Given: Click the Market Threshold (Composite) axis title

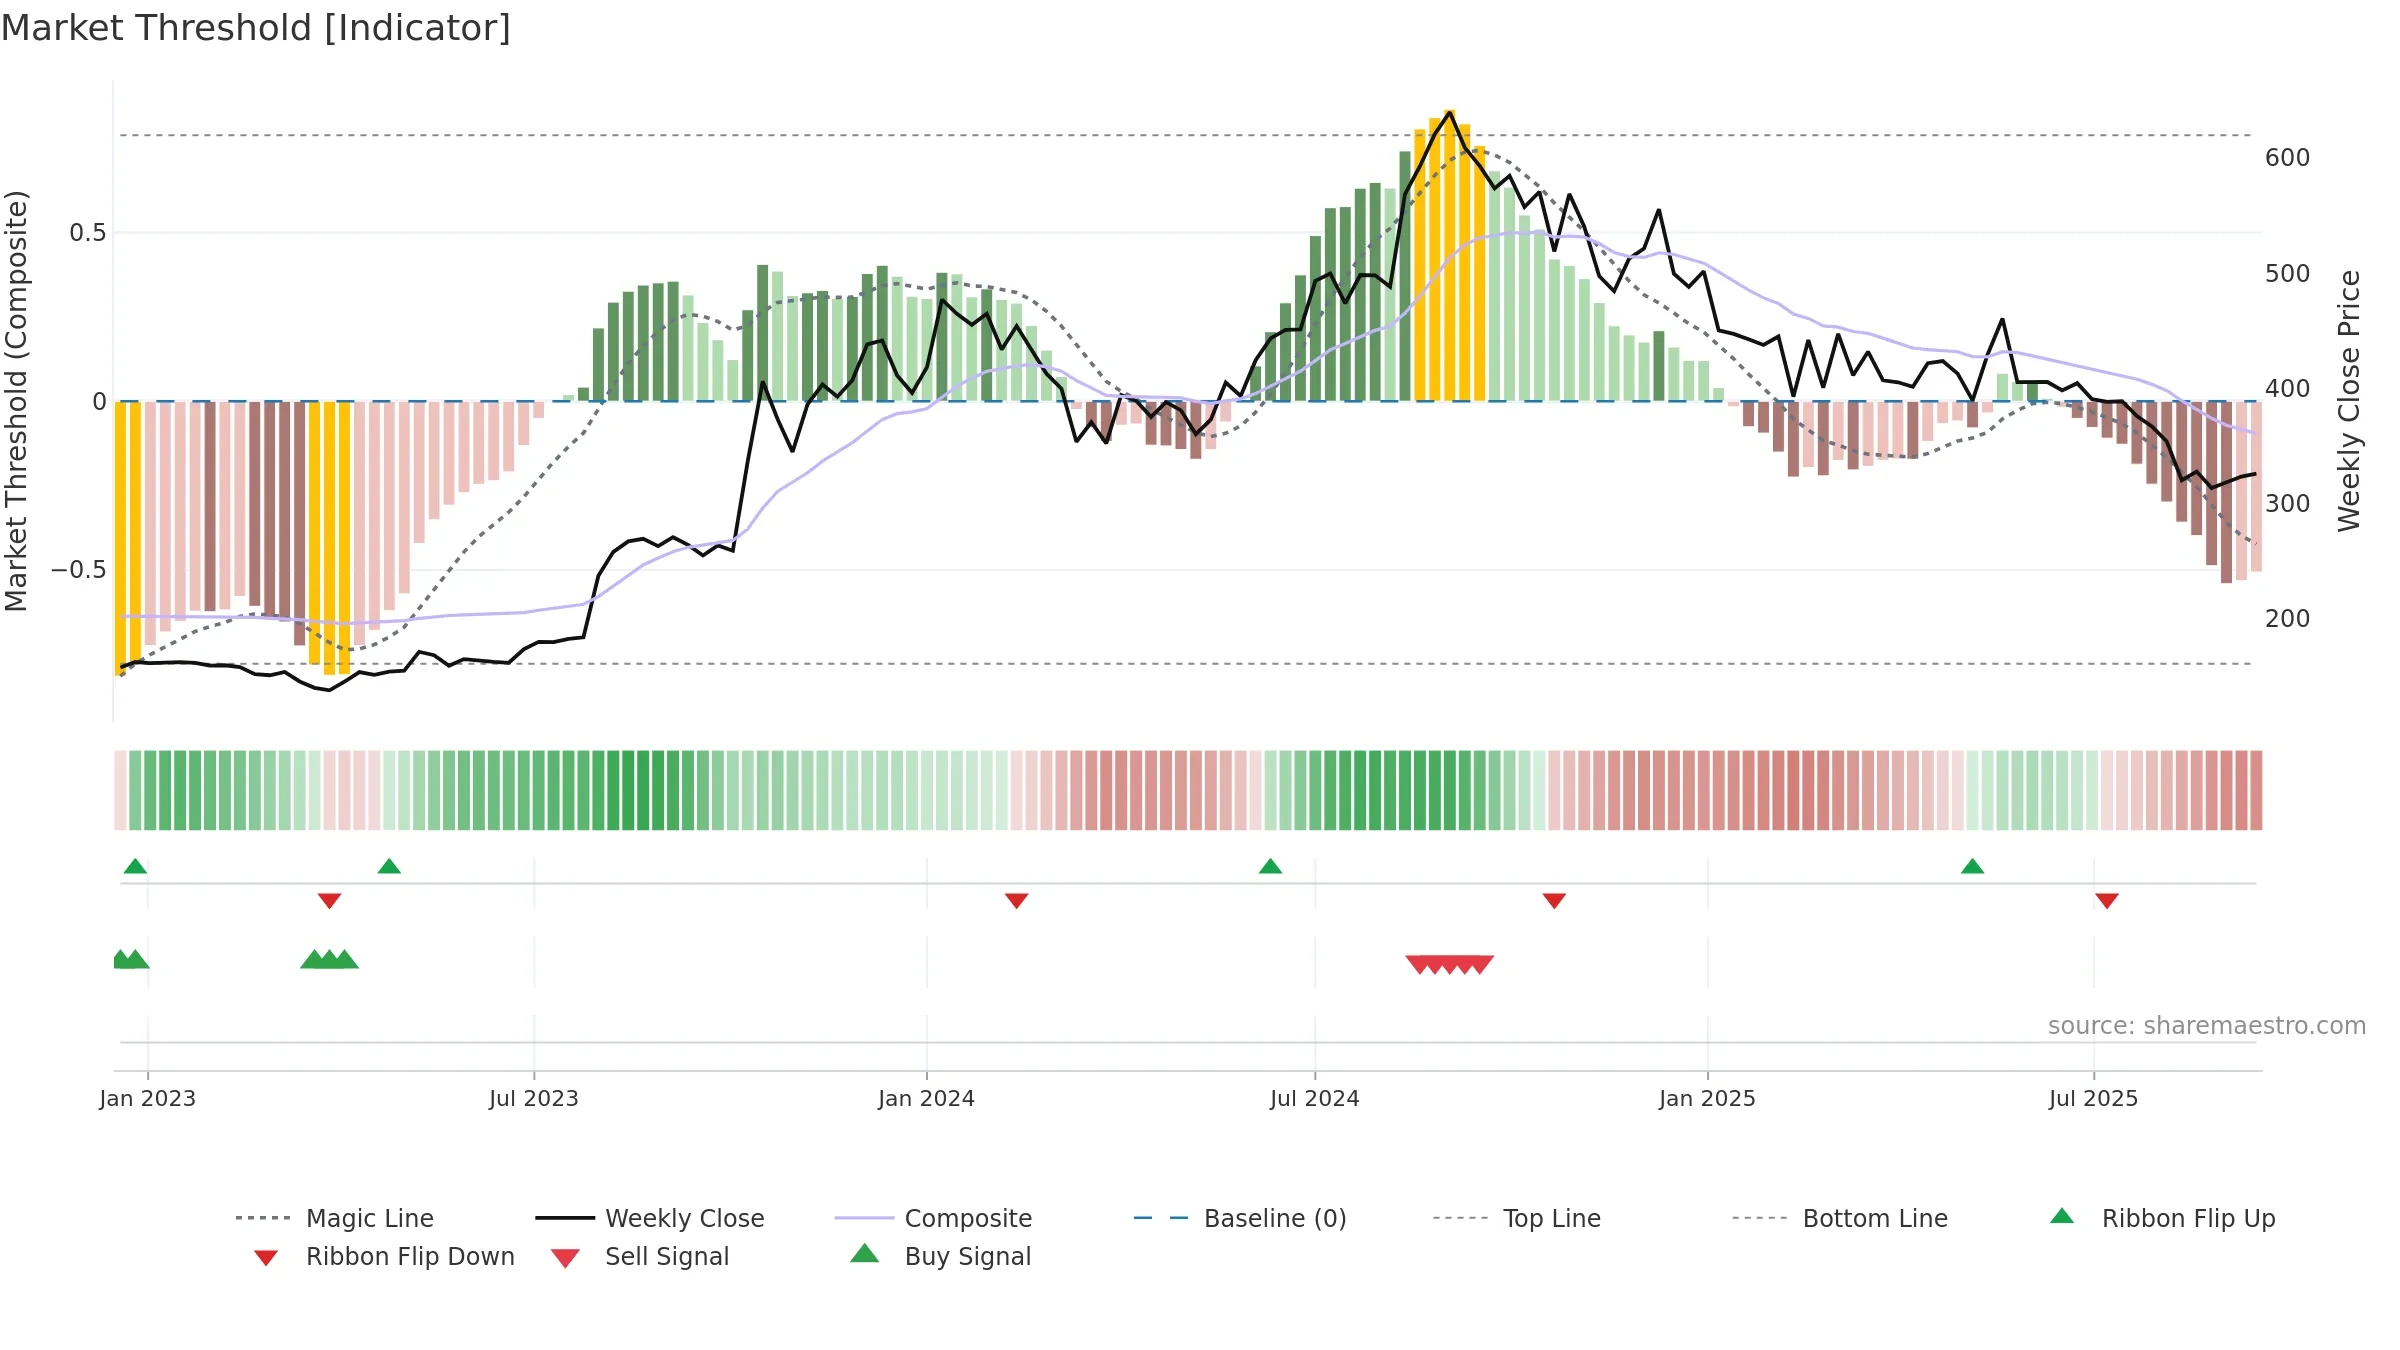Looking at the screenshot, I should (x=16, y=401).
